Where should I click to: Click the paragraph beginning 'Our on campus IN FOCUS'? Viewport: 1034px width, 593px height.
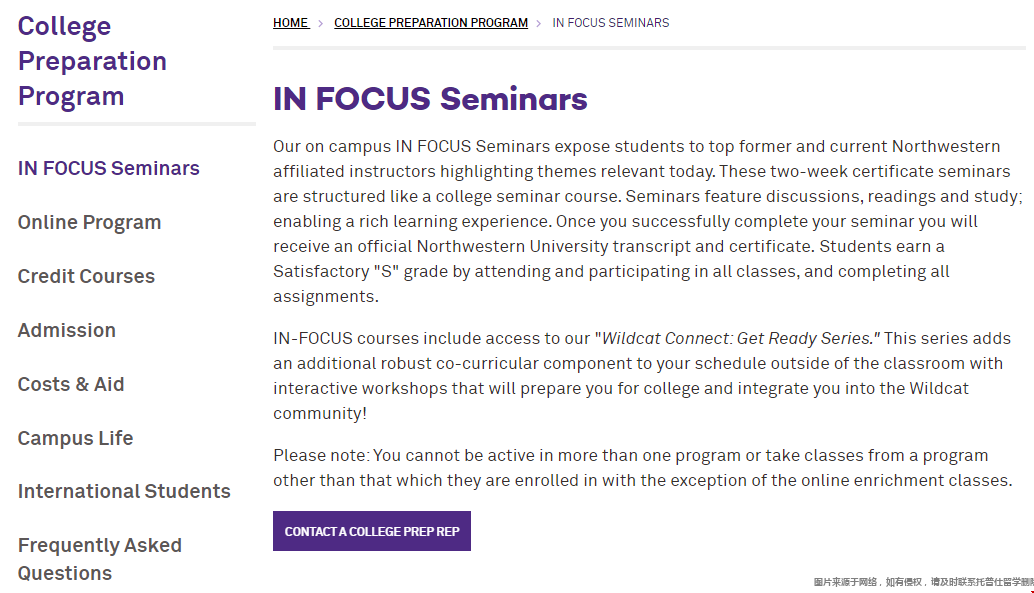coord(648,221)
